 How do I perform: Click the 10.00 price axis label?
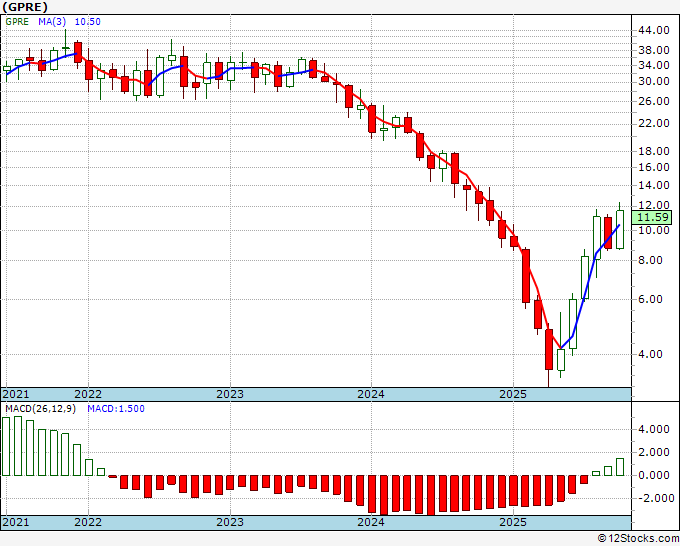[x=654, y=230]
